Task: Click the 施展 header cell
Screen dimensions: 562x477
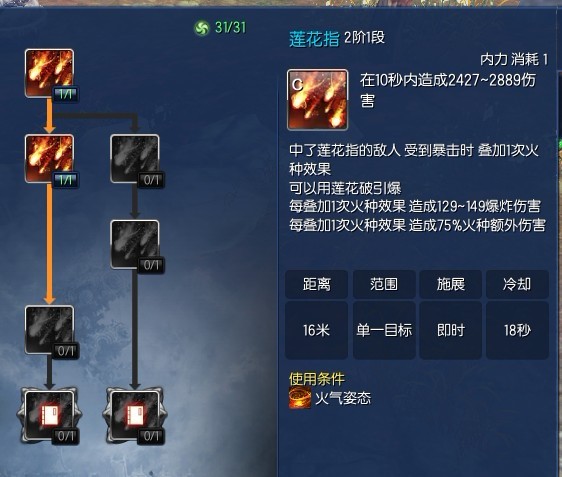Action: tap(451, 285)
